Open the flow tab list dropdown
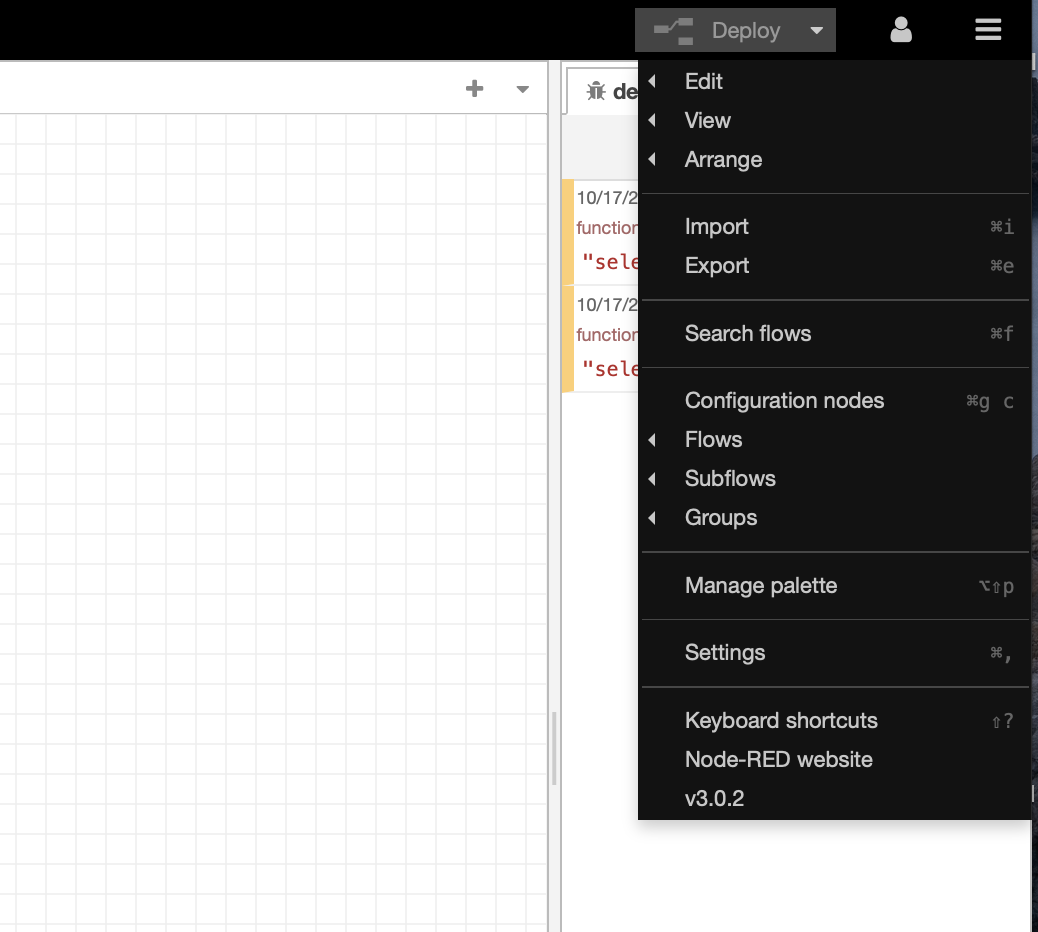Viewport: 1038px width, 932px height. pos(522,89)
